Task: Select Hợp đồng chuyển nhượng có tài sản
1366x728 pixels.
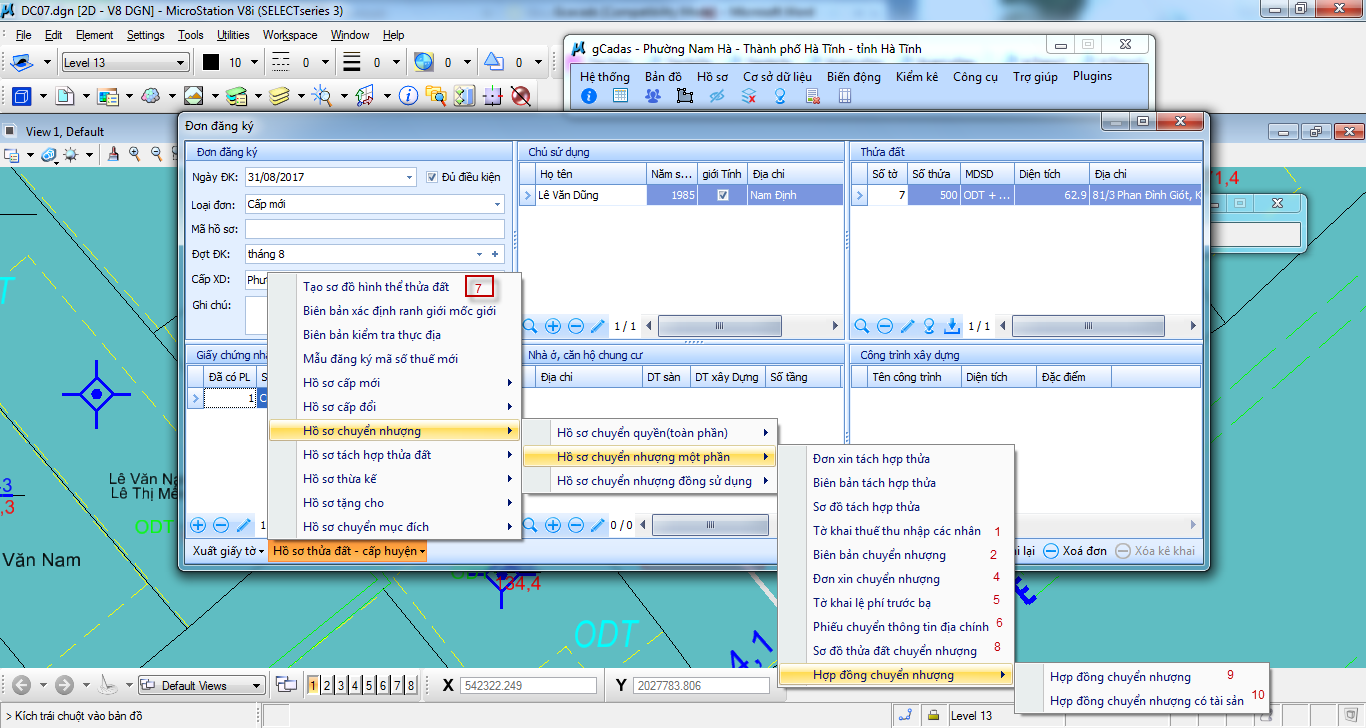Action: (x=1146, y=701)
